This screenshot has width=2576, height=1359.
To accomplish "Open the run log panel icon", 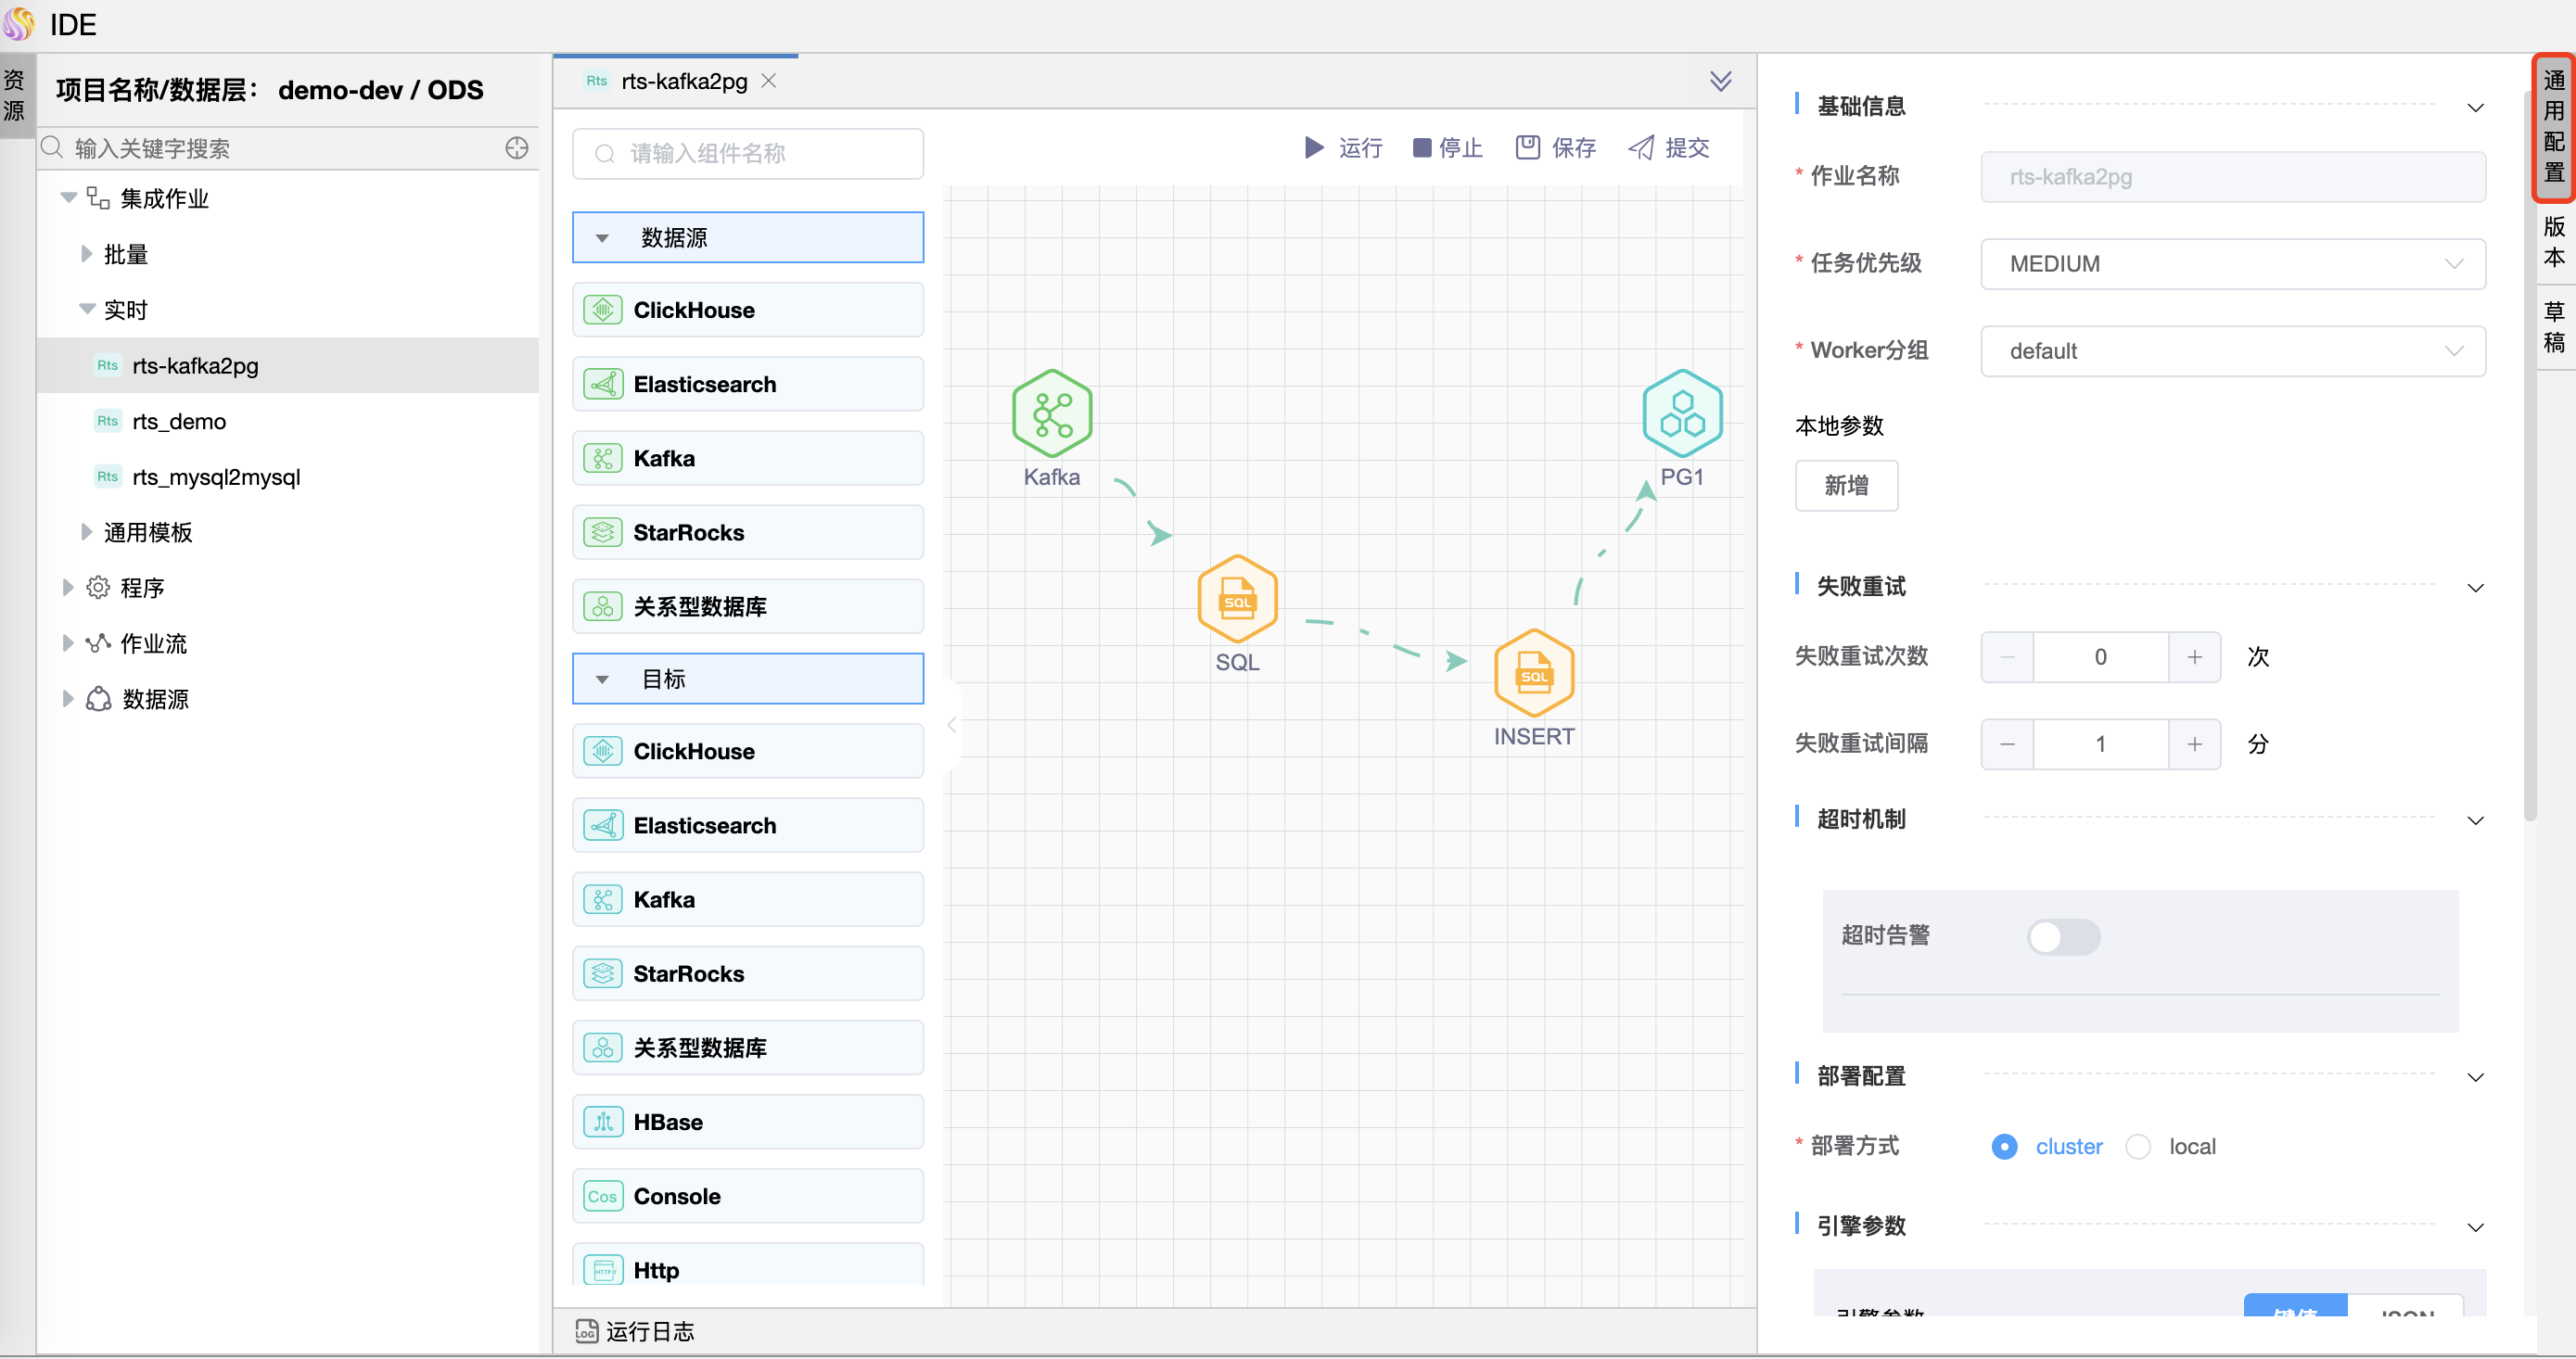I will click(586, 1331).
